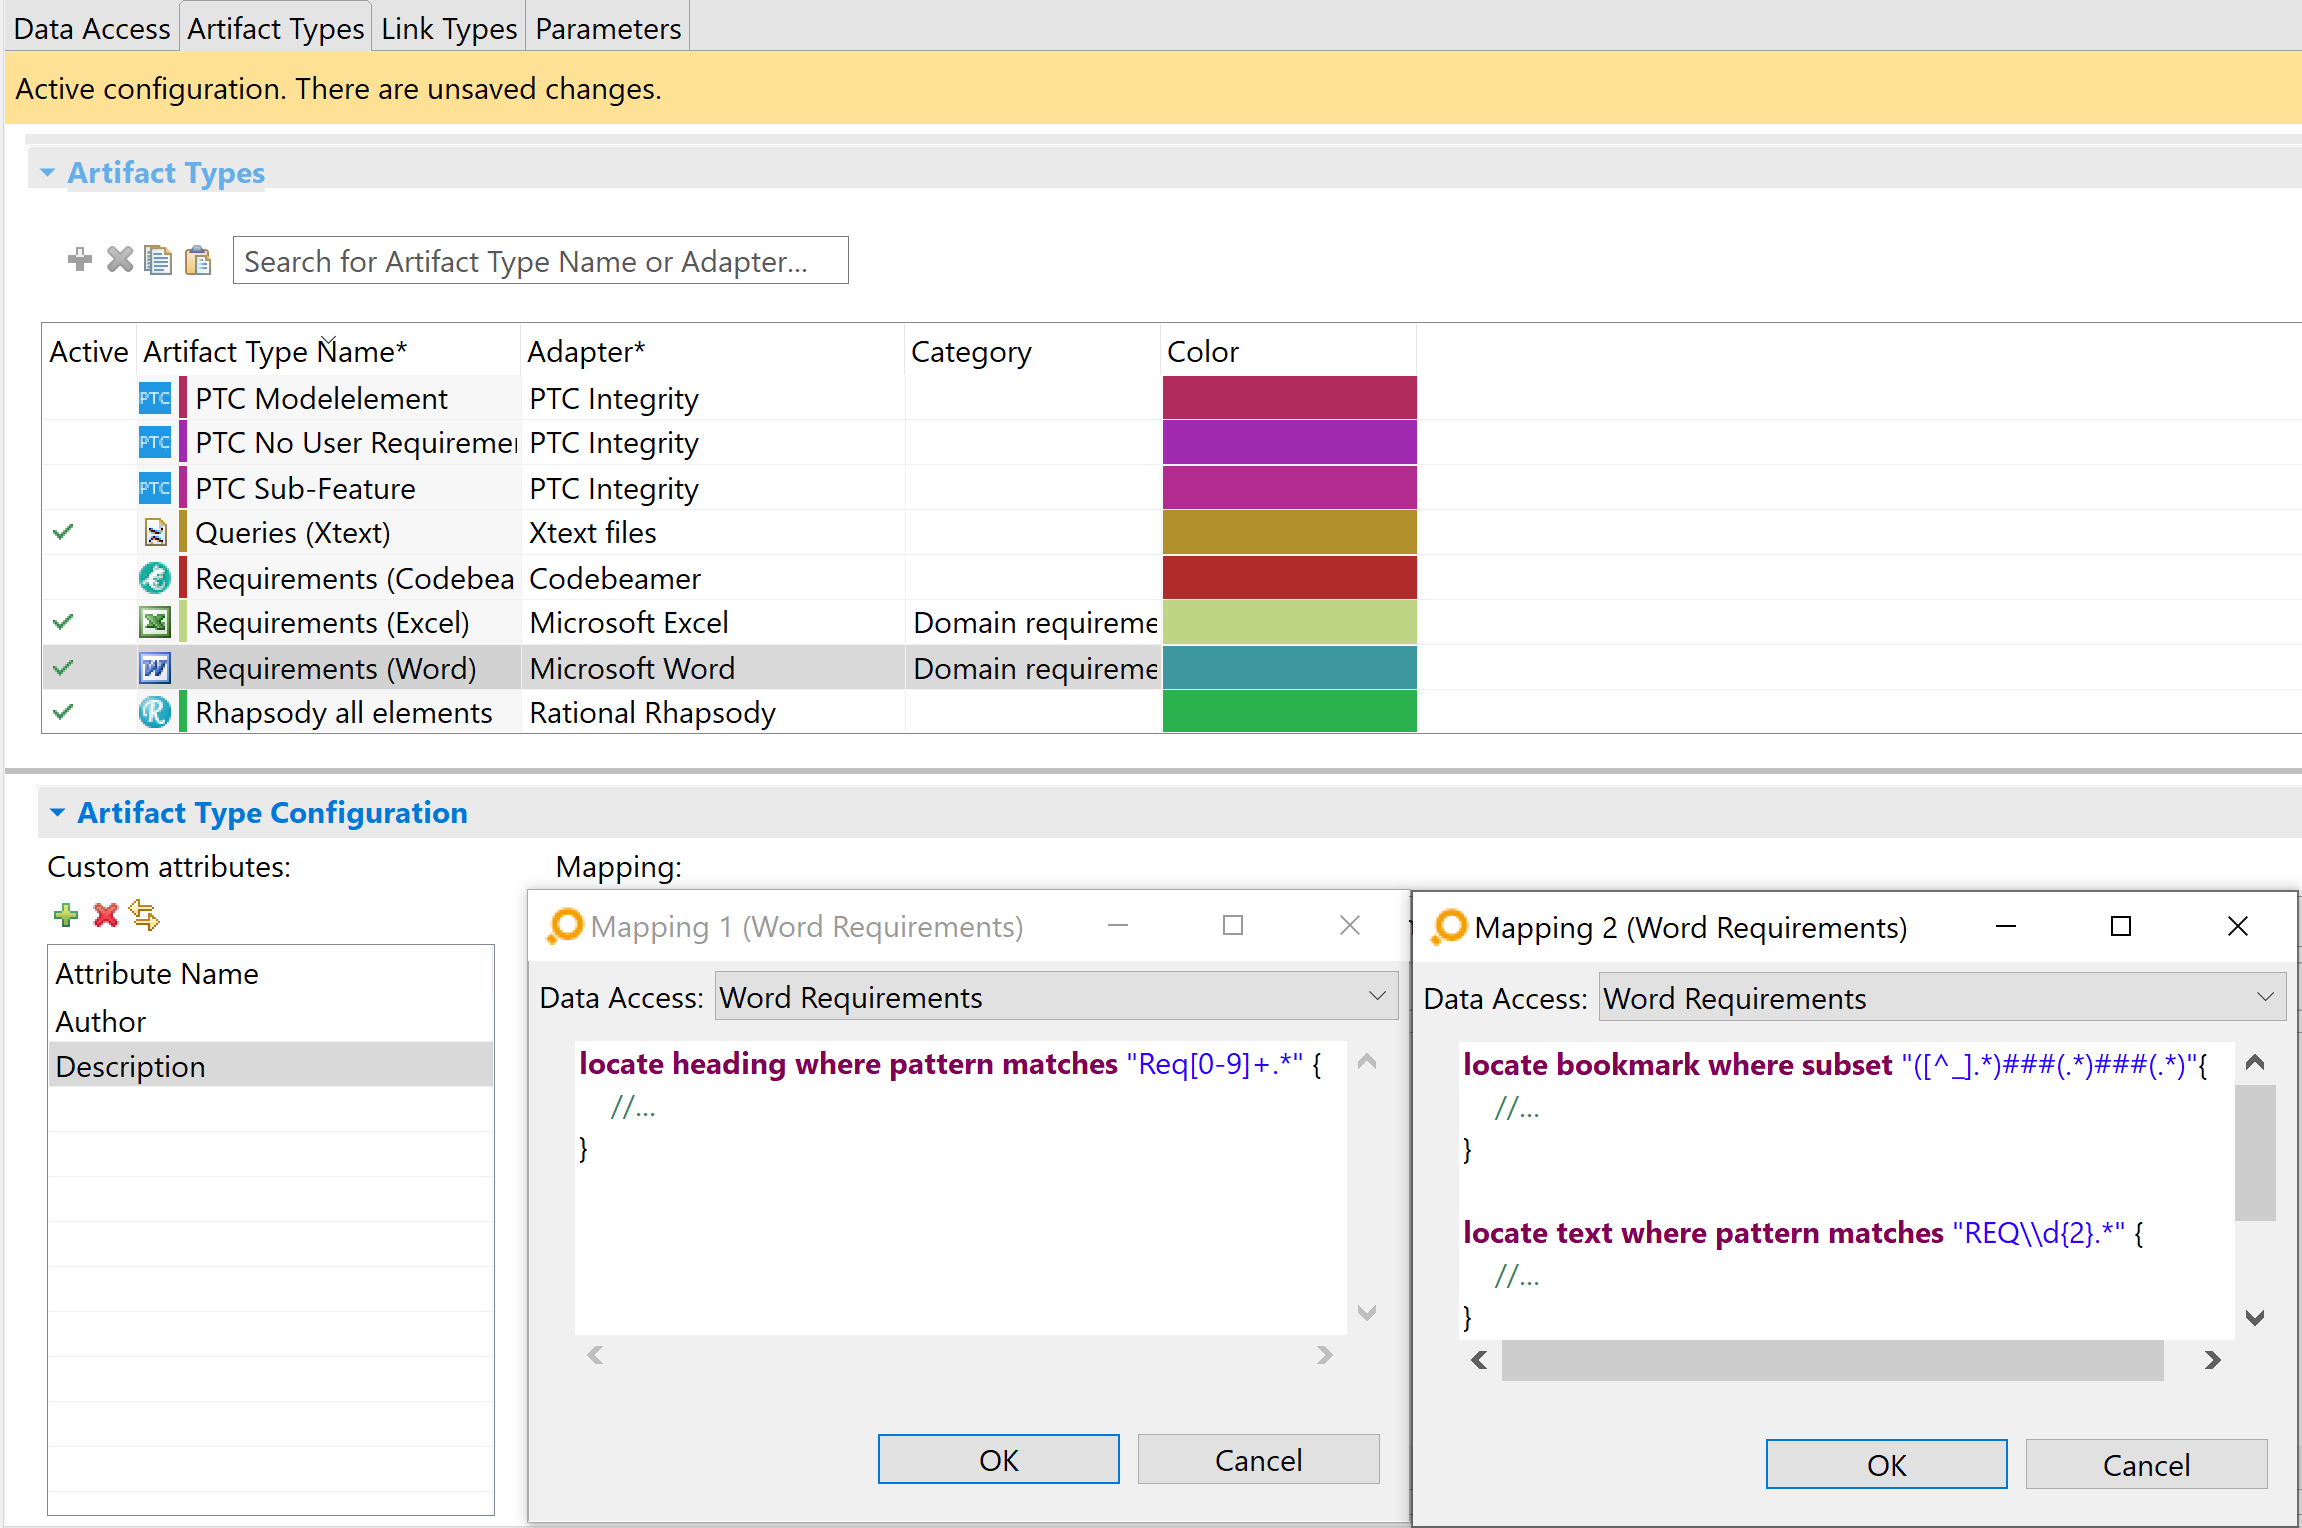Click the locate heading line in Mapping 1

click(x=950, y=1063)
